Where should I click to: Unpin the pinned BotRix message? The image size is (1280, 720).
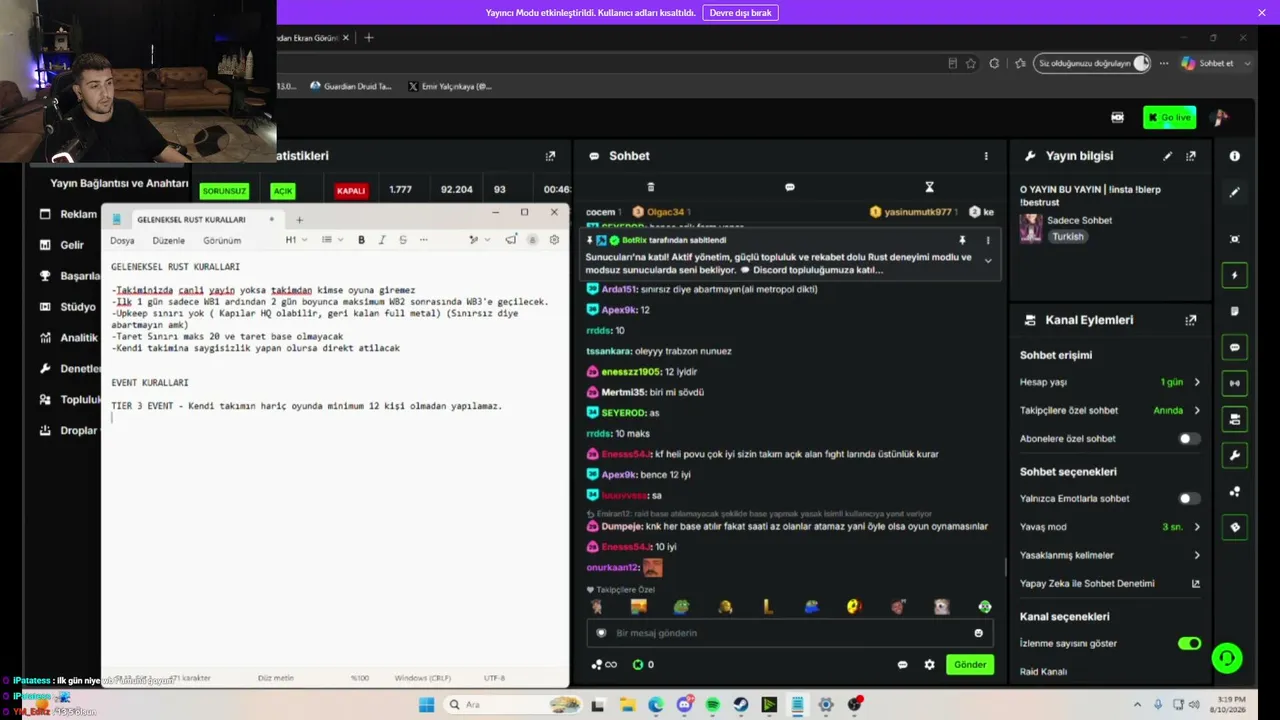pos(962,240)
